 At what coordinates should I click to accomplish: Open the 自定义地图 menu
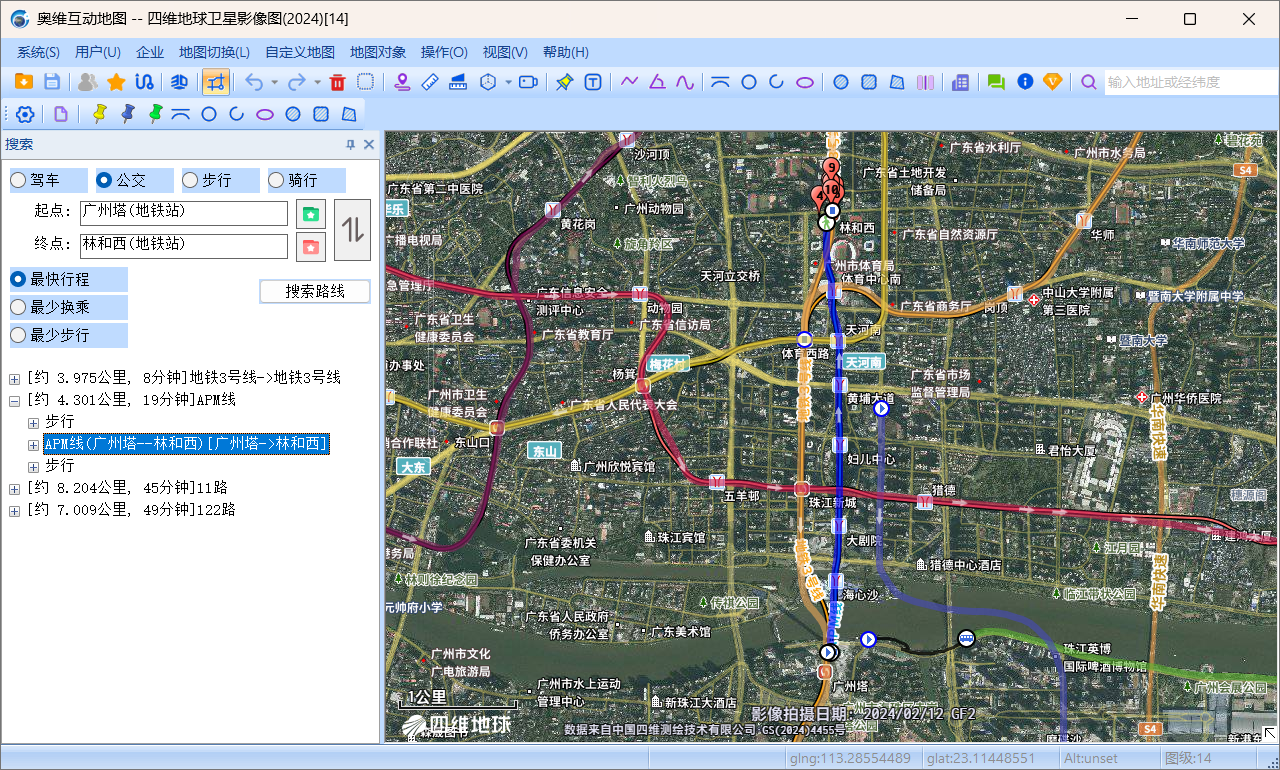tap(300, 52)
